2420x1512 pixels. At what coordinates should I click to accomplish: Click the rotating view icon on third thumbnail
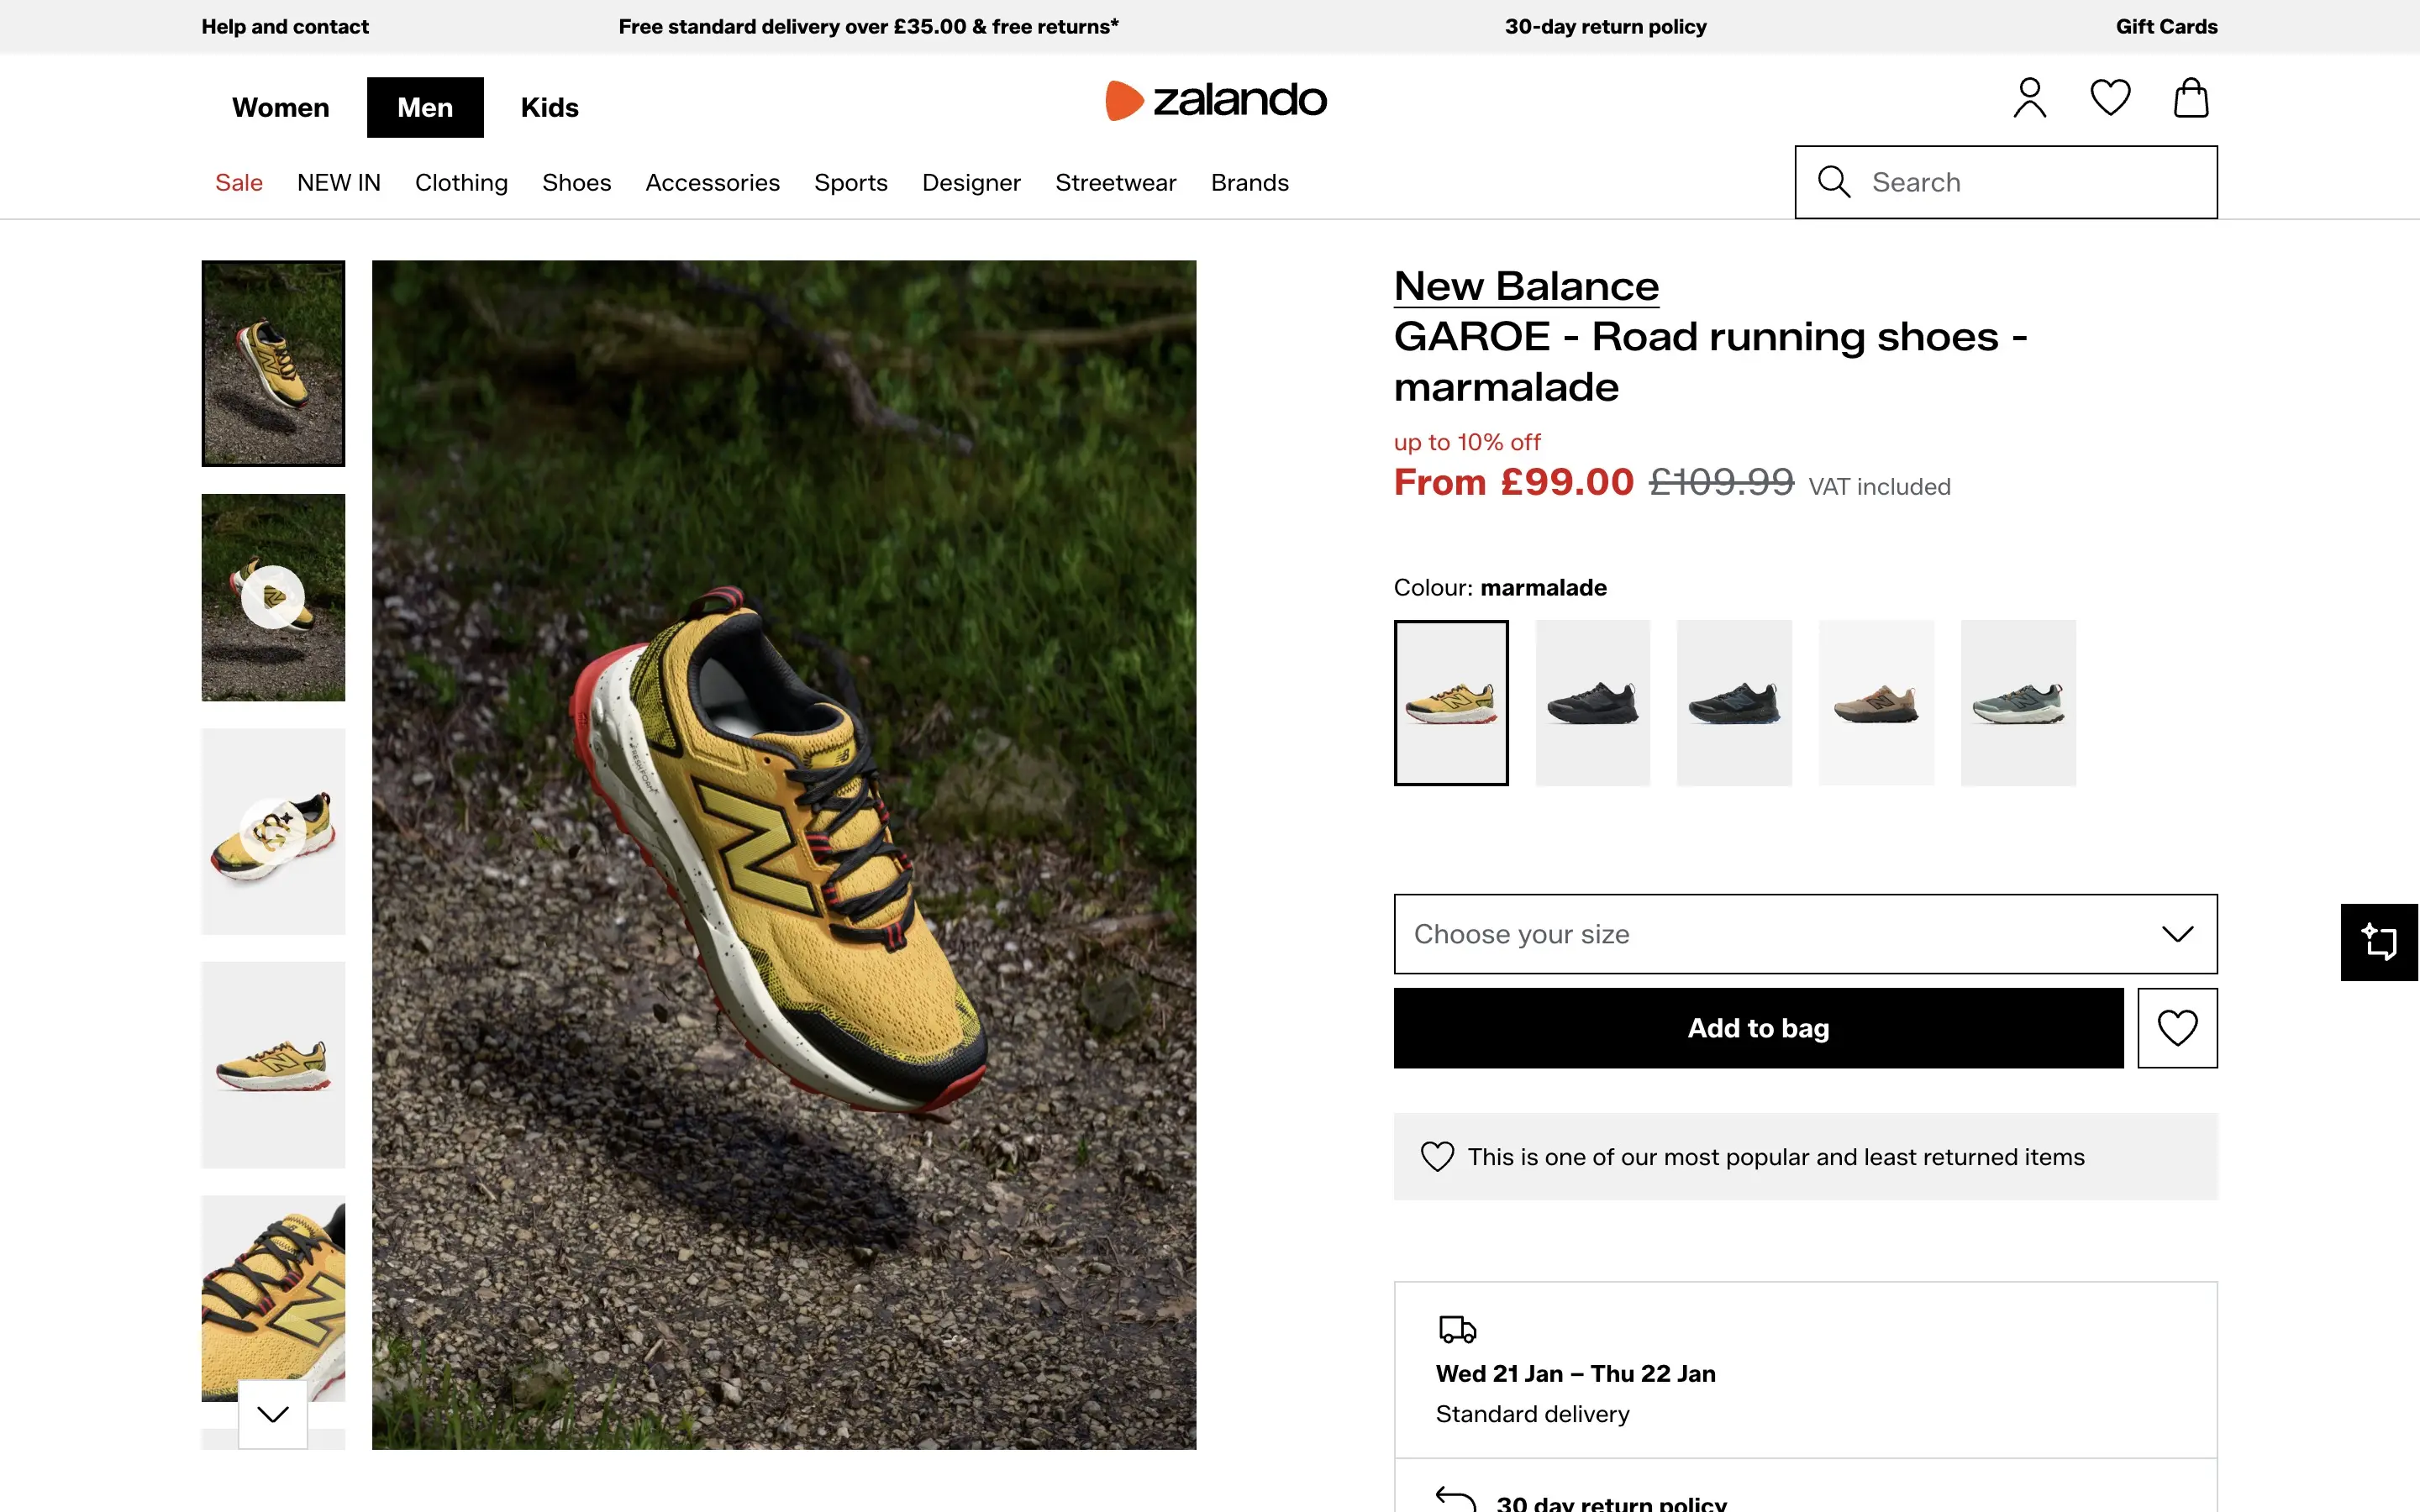point(272,830)
